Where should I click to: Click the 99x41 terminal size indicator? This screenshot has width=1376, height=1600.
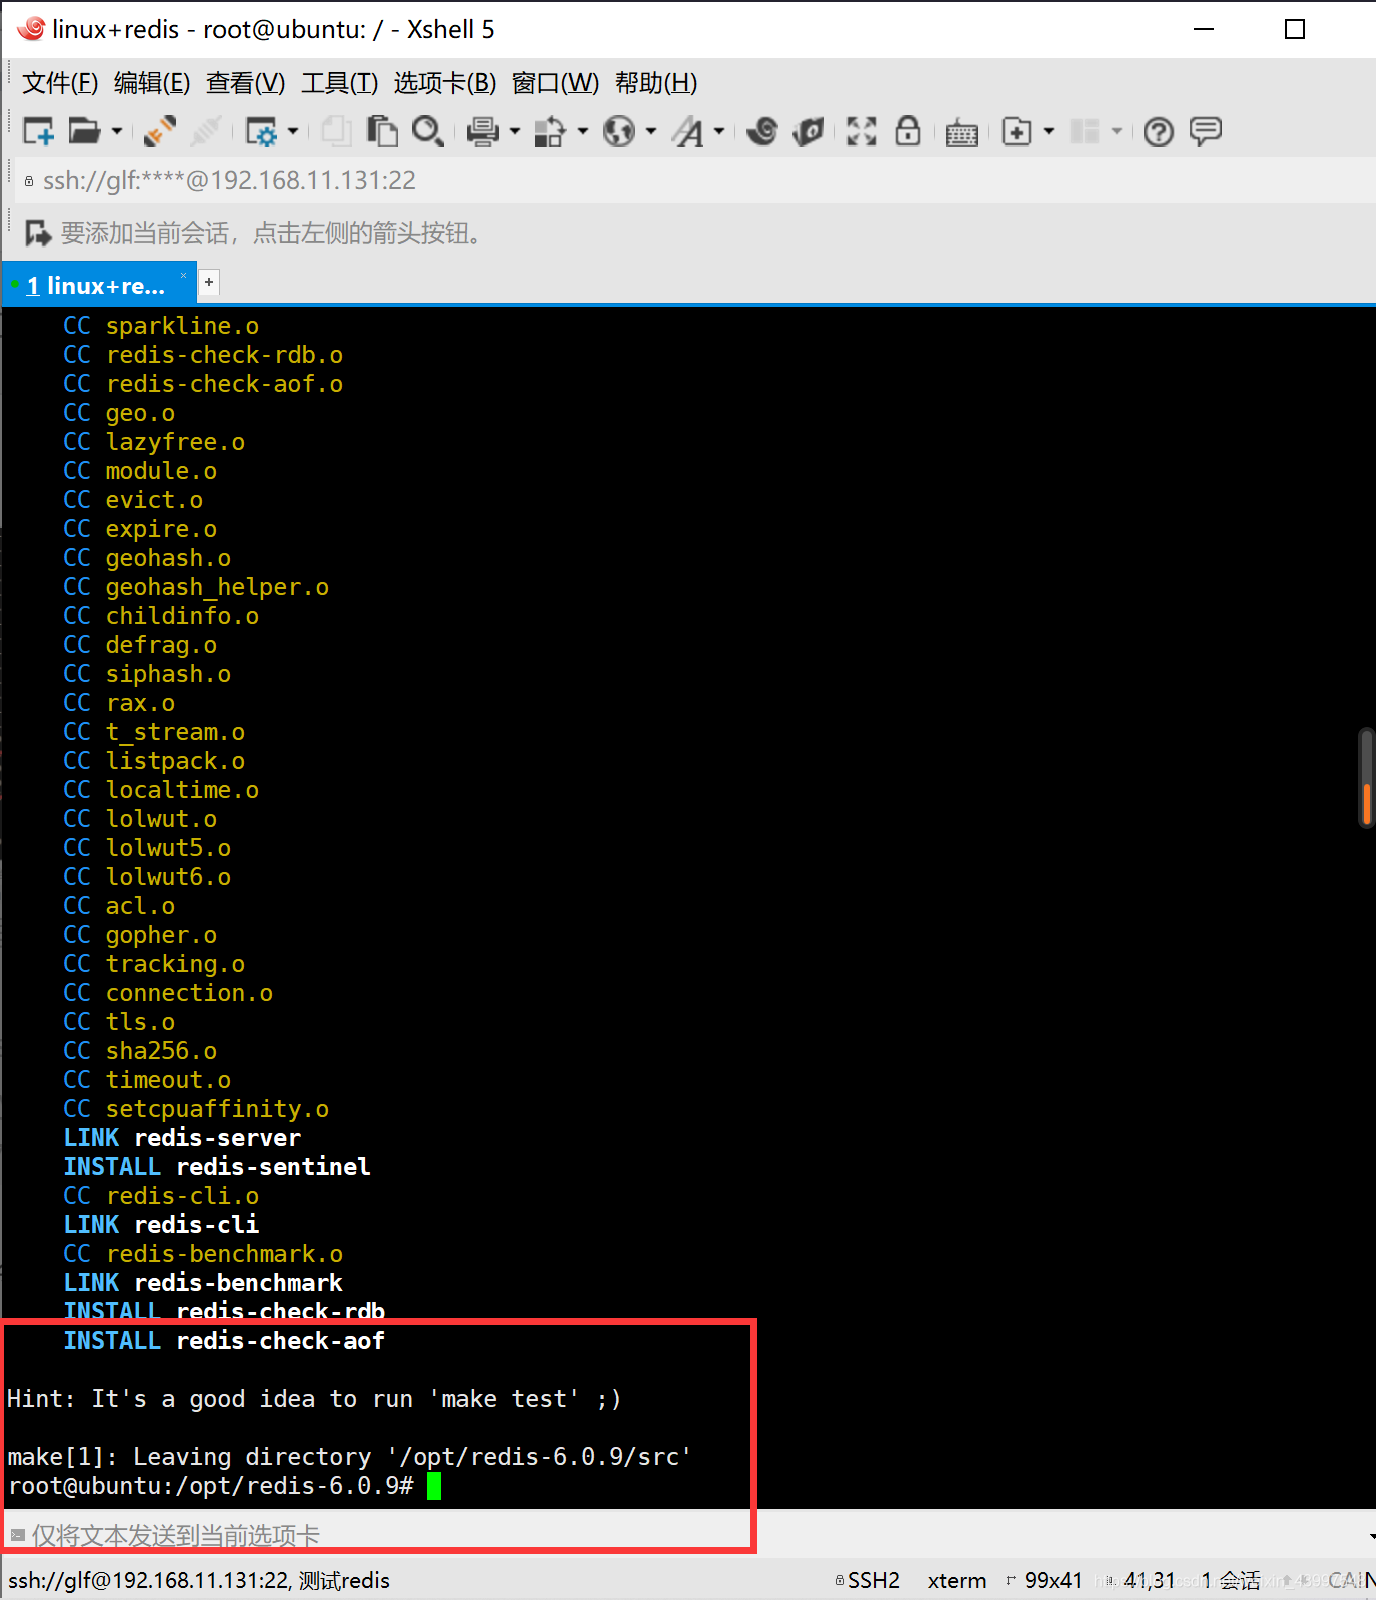point(1045,1580)
